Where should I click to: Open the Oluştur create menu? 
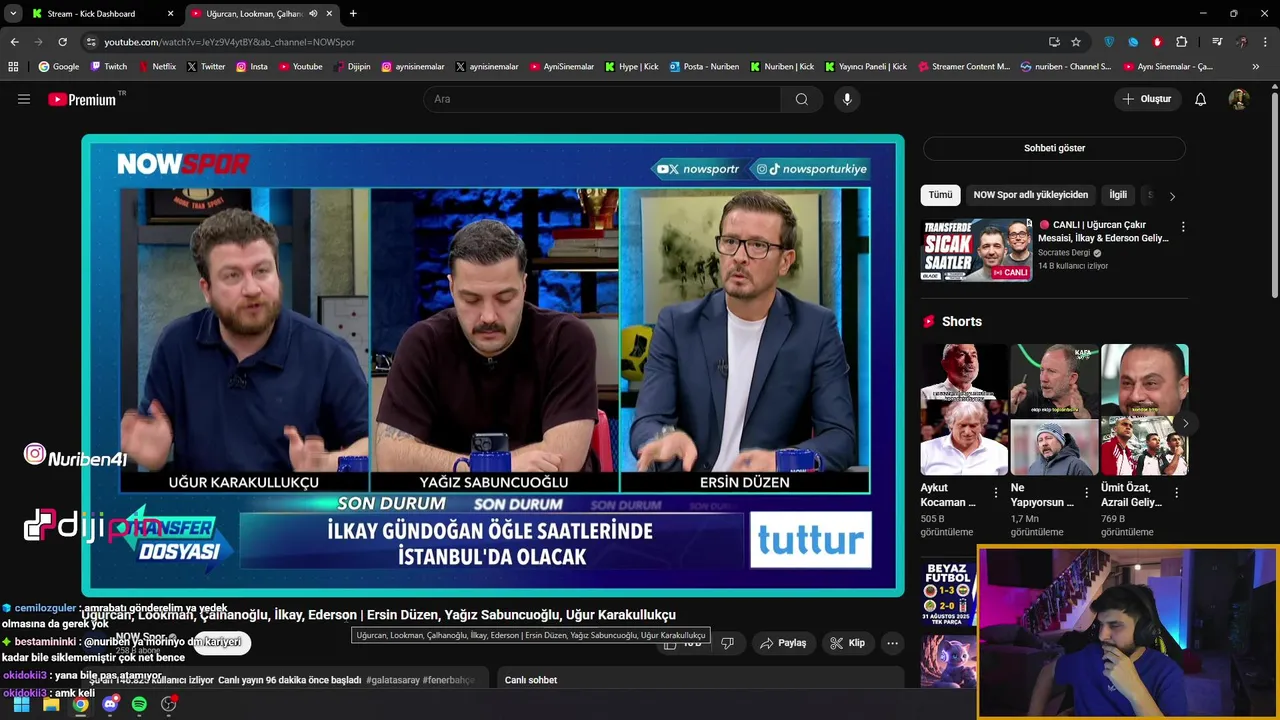pyautogui.click(x=1146, y=99)
